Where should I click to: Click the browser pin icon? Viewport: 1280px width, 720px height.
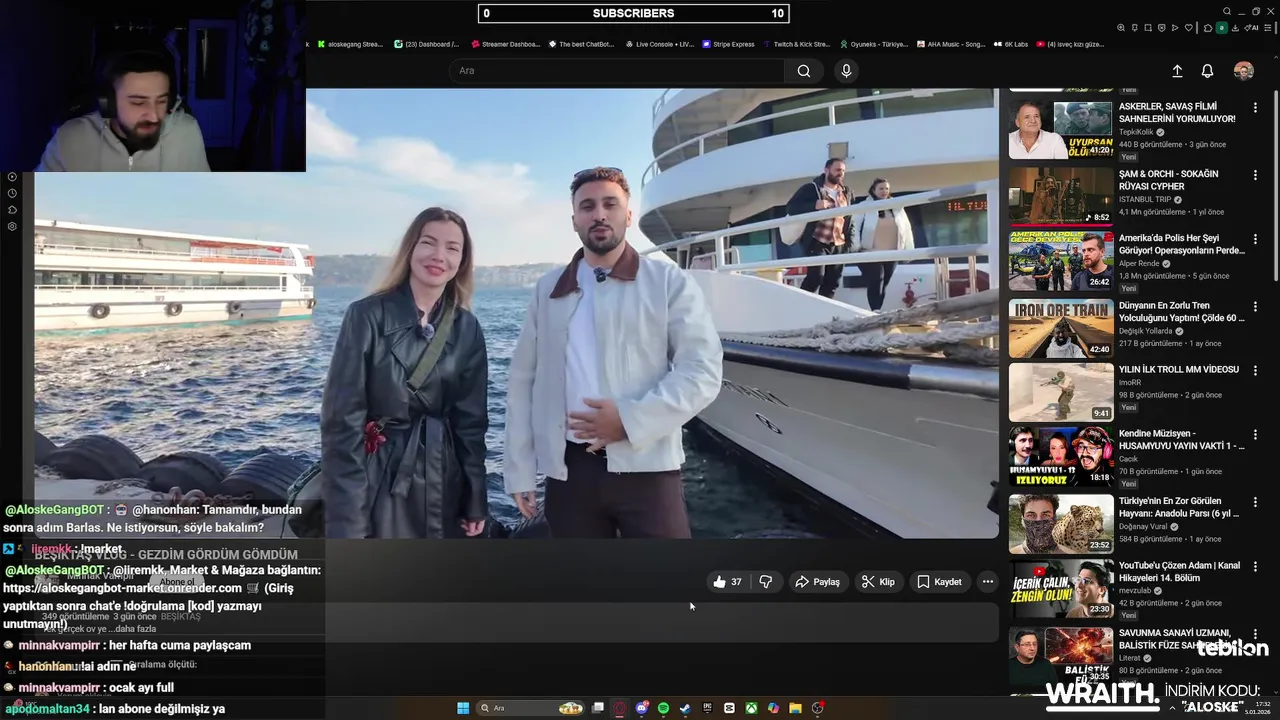pos(1135,28)
